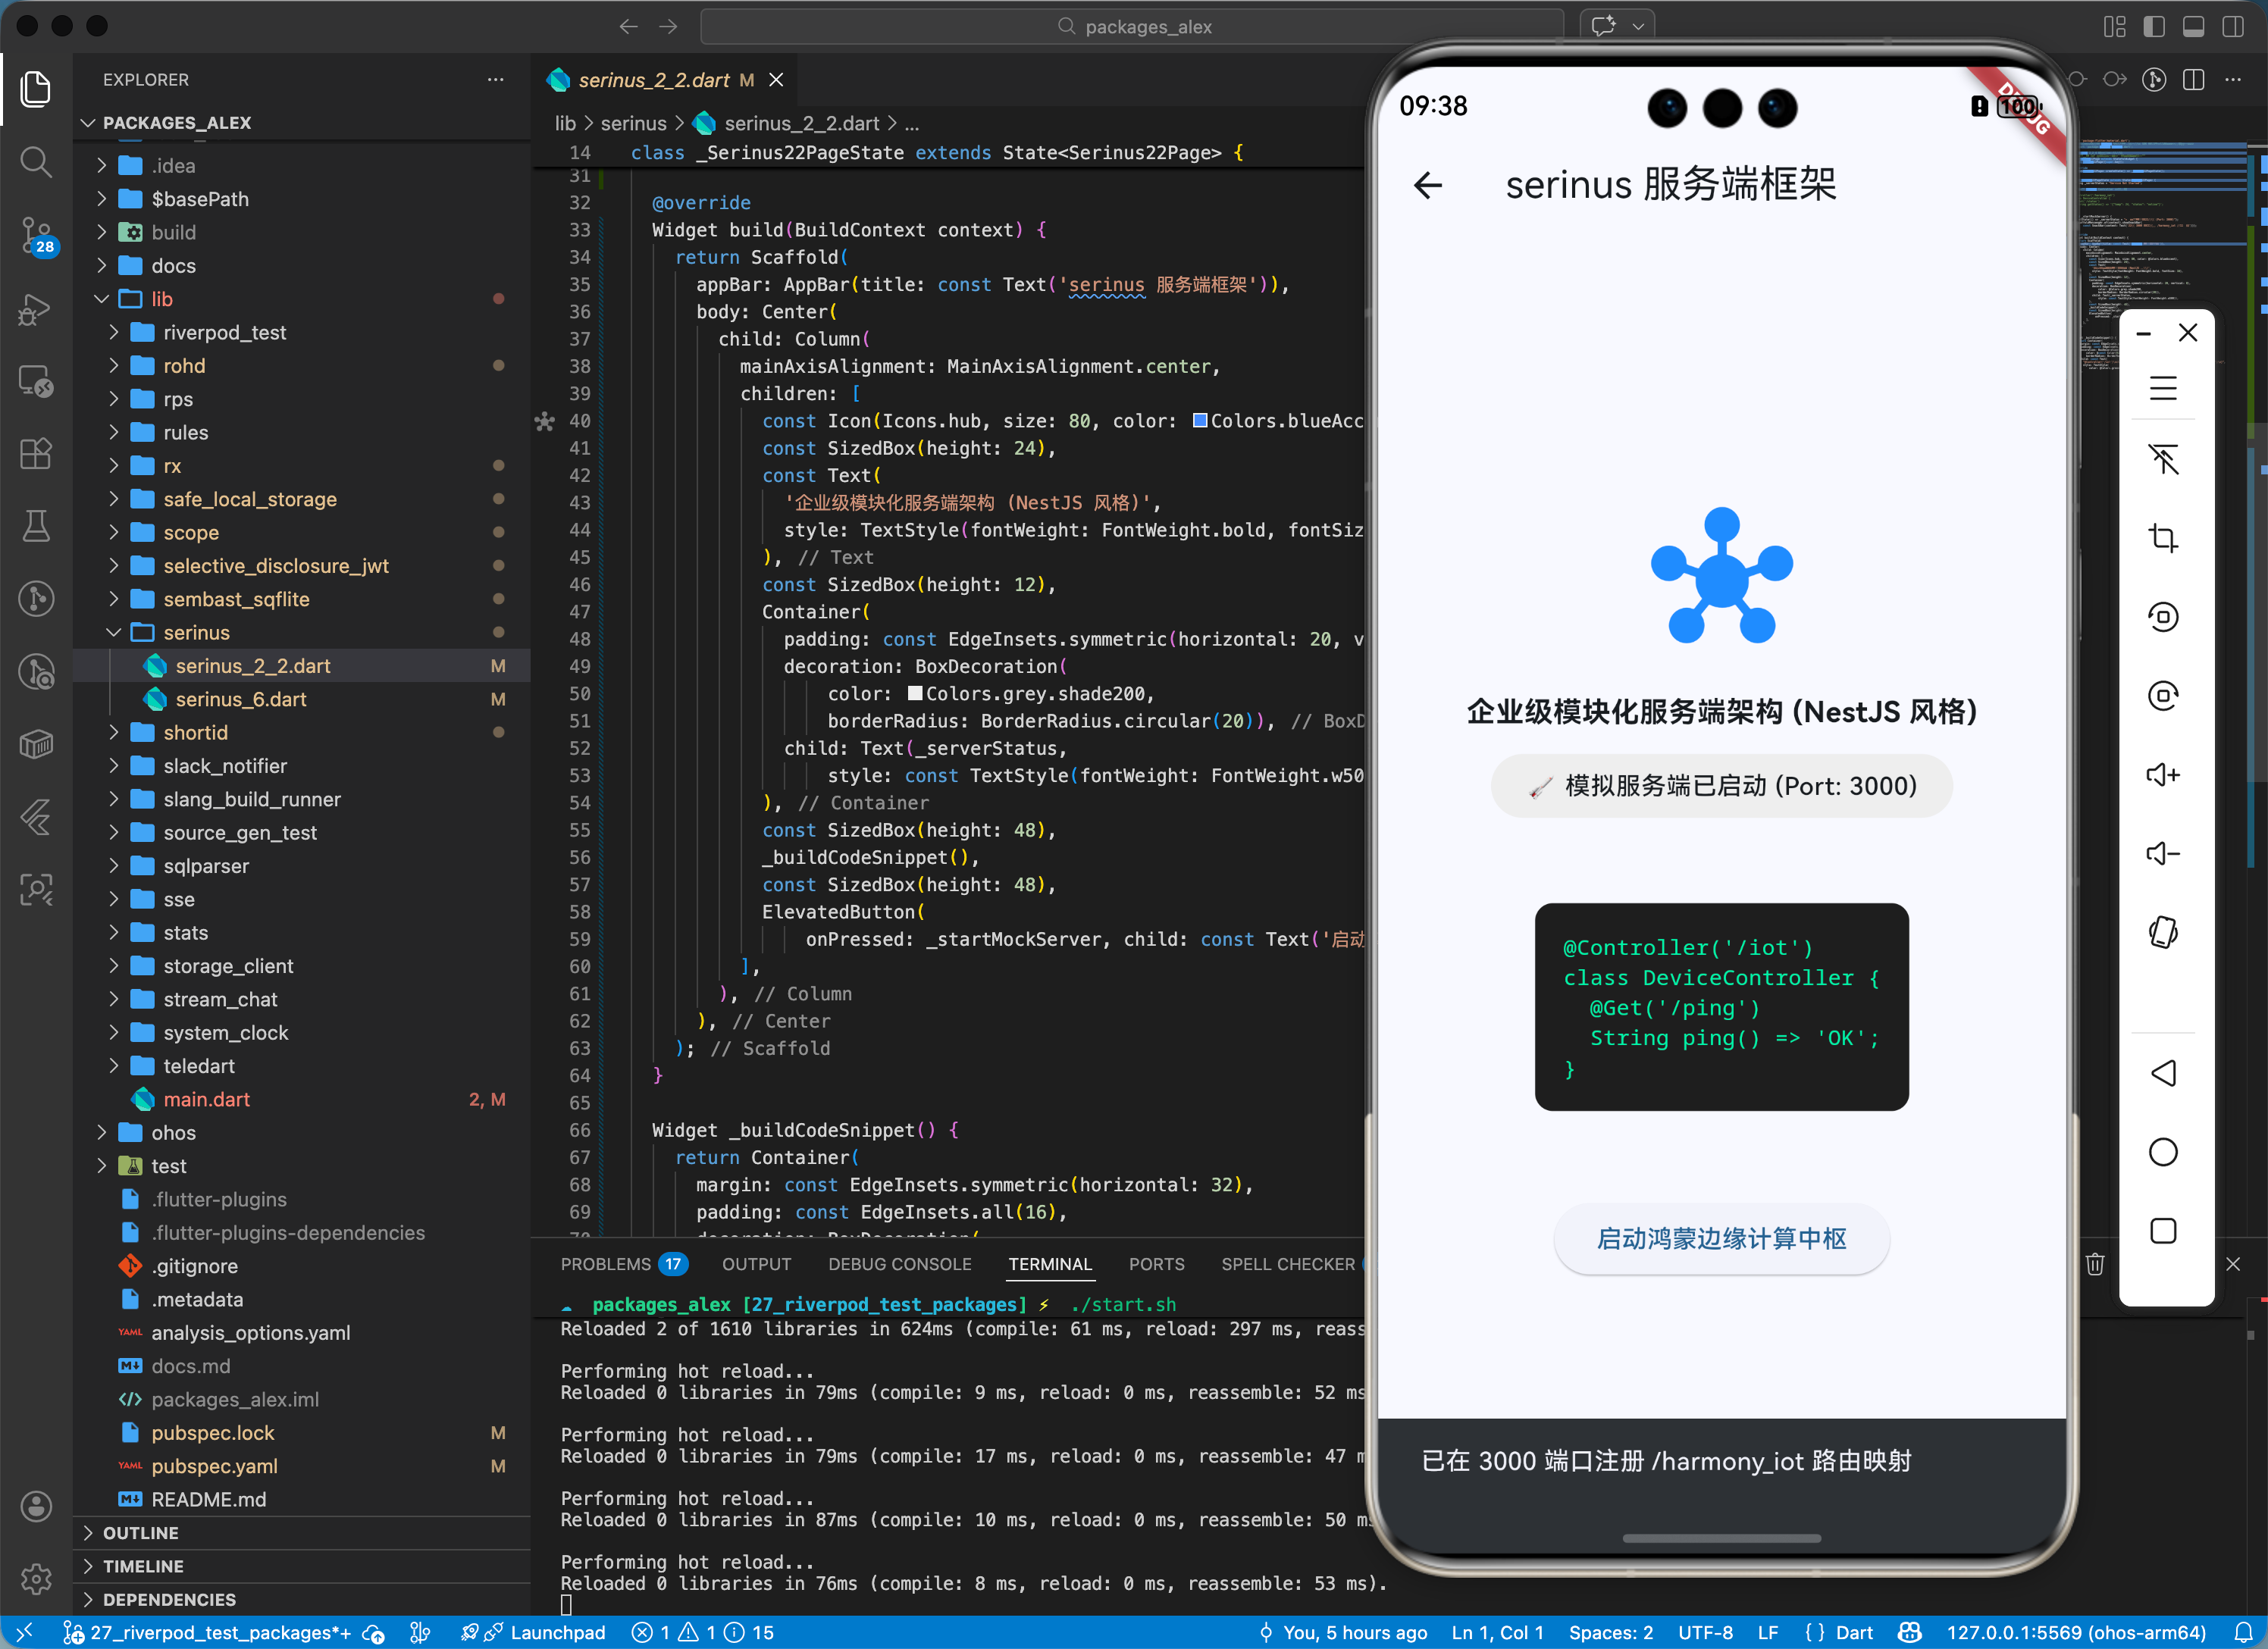Click the emulator volume up icon

click(x=2162, y=775)
